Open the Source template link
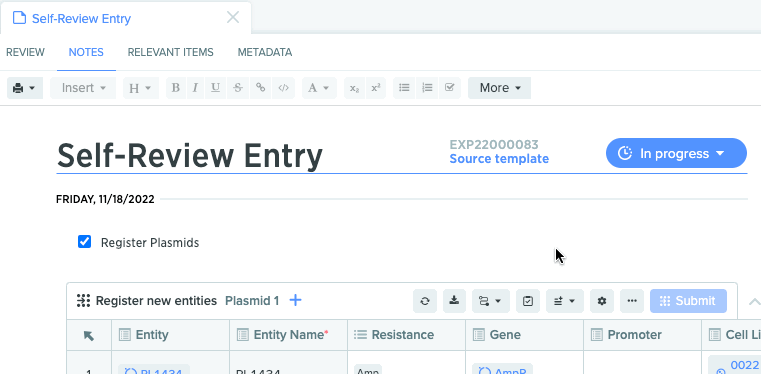The height and width of the screenshot is (374, 761). tap(499, 159)
